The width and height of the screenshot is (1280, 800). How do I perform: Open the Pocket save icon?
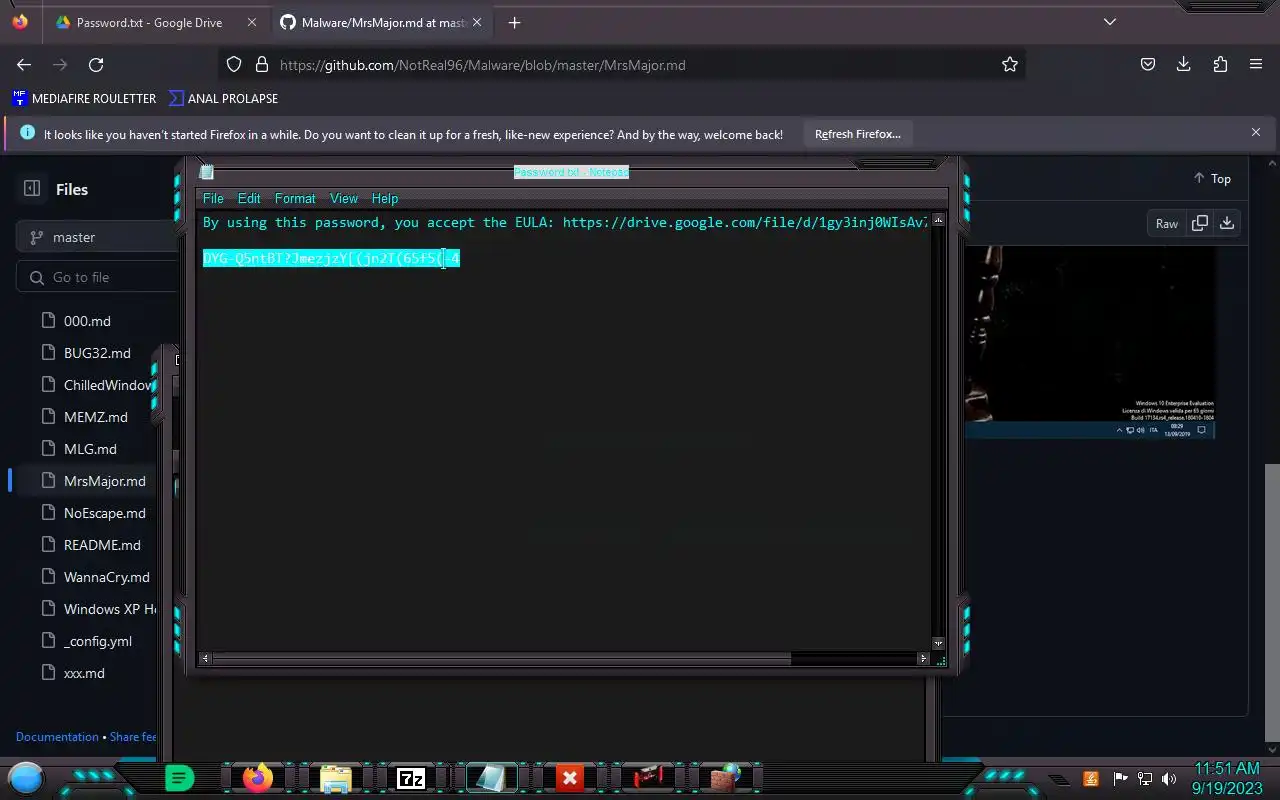(1148, 64)
